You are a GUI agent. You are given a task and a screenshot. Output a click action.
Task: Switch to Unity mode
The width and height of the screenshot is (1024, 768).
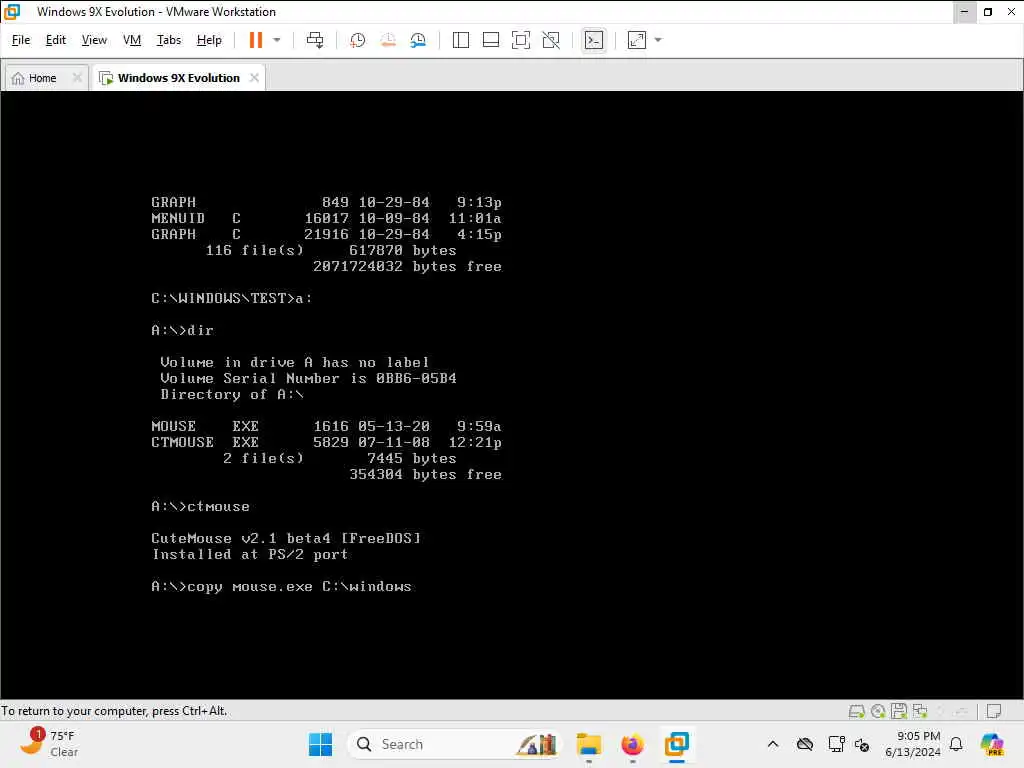(x=551, y=40)
